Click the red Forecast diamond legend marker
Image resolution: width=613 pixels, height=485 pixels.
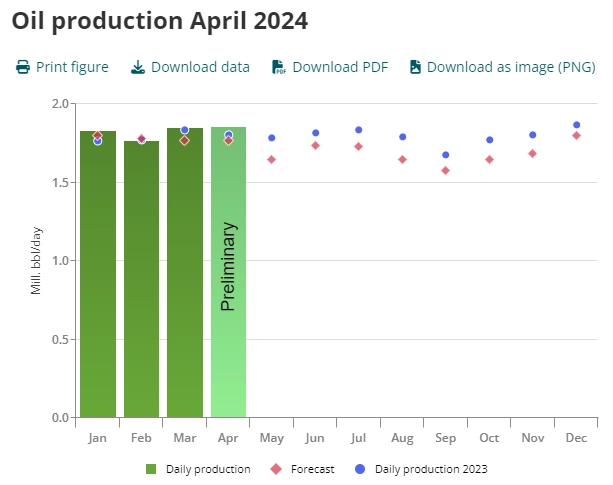point(275,468)
